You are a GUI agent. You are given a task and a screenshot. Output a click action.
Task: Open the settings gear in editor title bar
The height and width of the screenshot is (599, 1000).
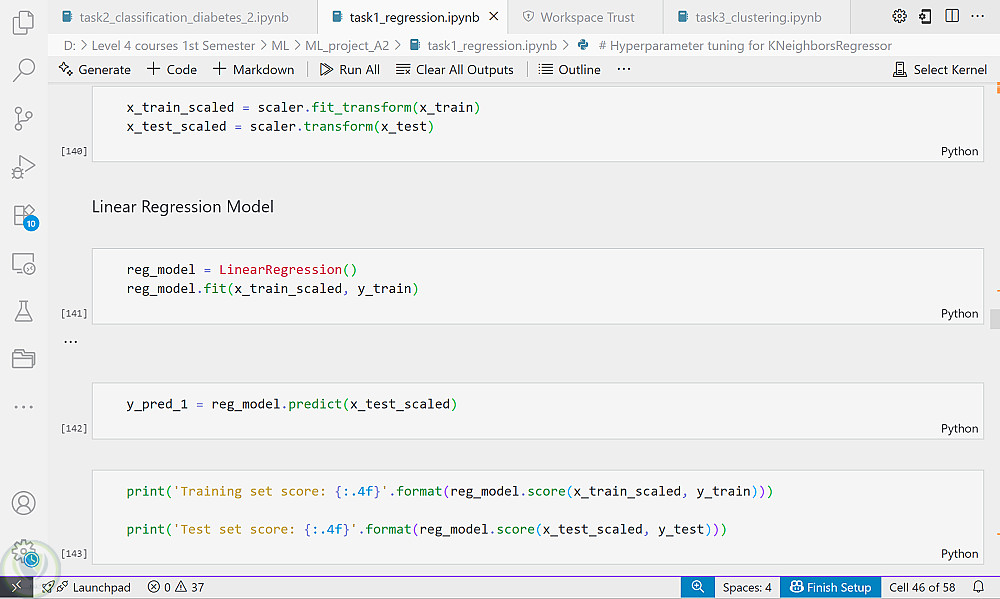(x=899, y=17)
